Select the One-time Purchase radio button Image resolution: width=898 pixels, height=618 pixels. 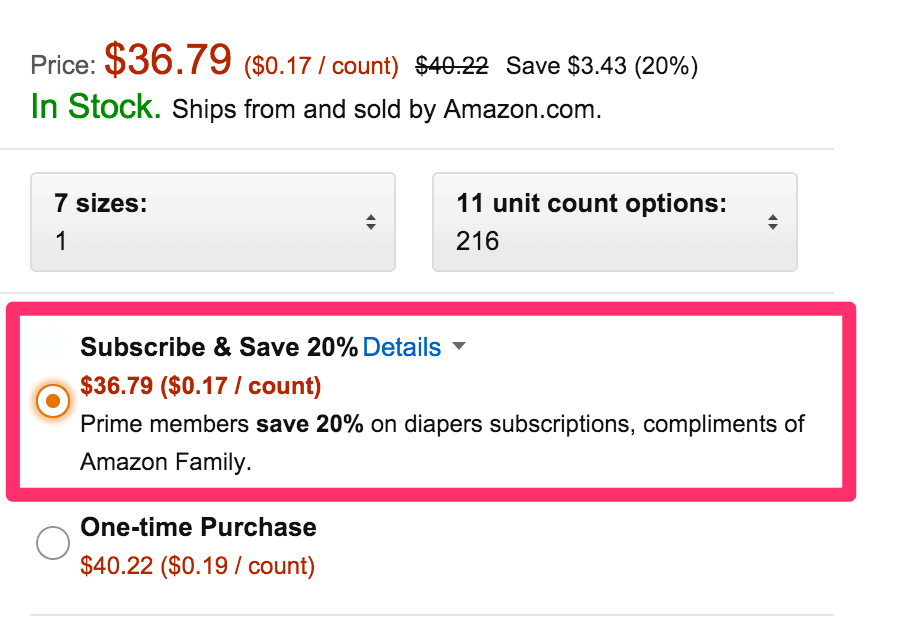[52, 543]
